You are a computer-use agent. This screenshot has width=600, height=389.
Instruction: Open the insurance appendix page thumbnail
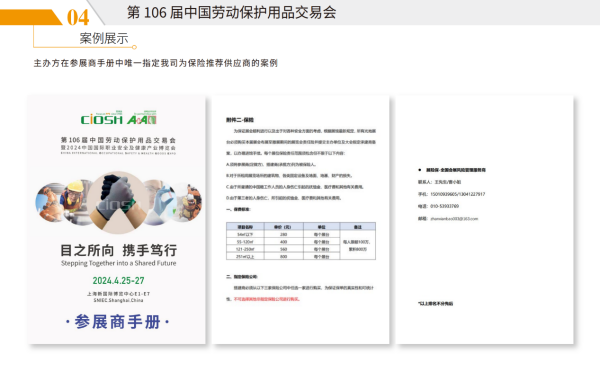pyautogui.click(x=301, y=220)
